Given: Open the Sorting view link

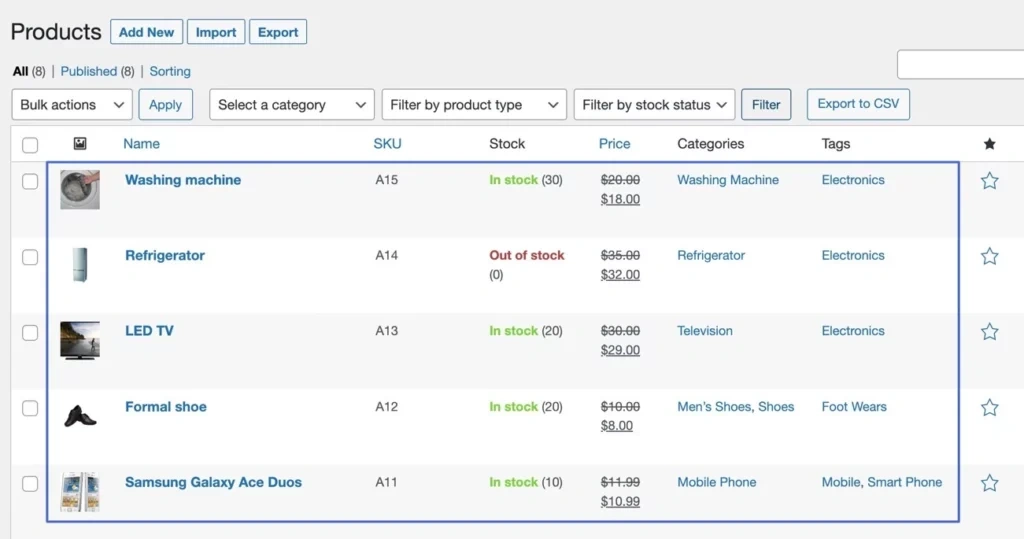Looking at the screenshot, I should [x=170, y=71].
